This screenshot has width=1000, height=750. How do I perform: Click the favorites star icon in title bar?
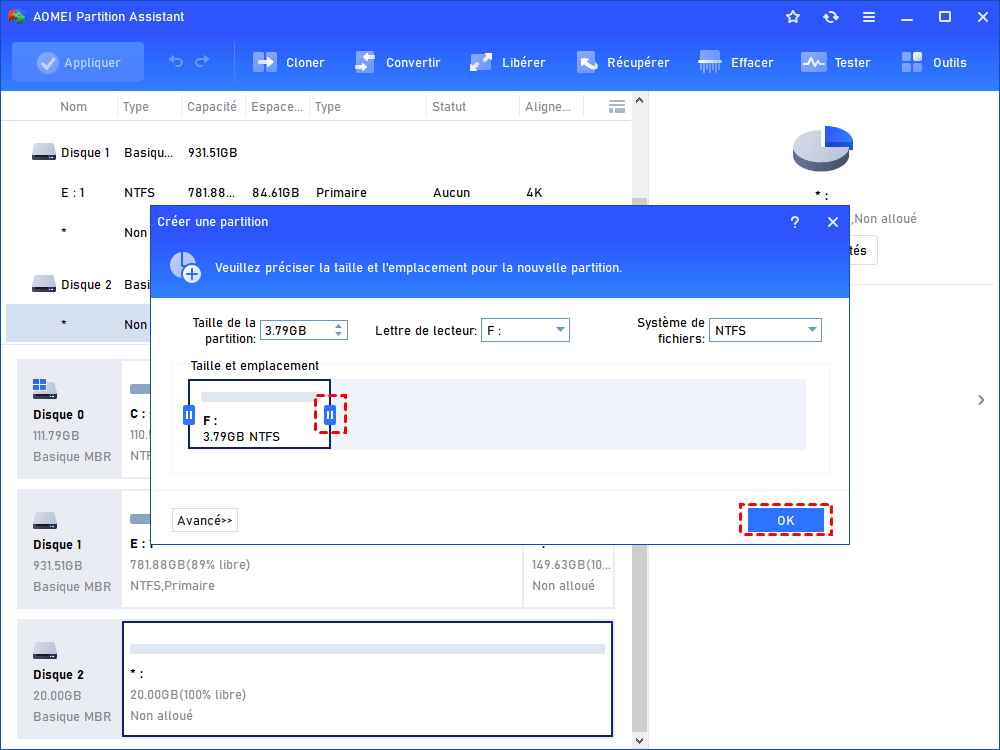coord(793,17)
